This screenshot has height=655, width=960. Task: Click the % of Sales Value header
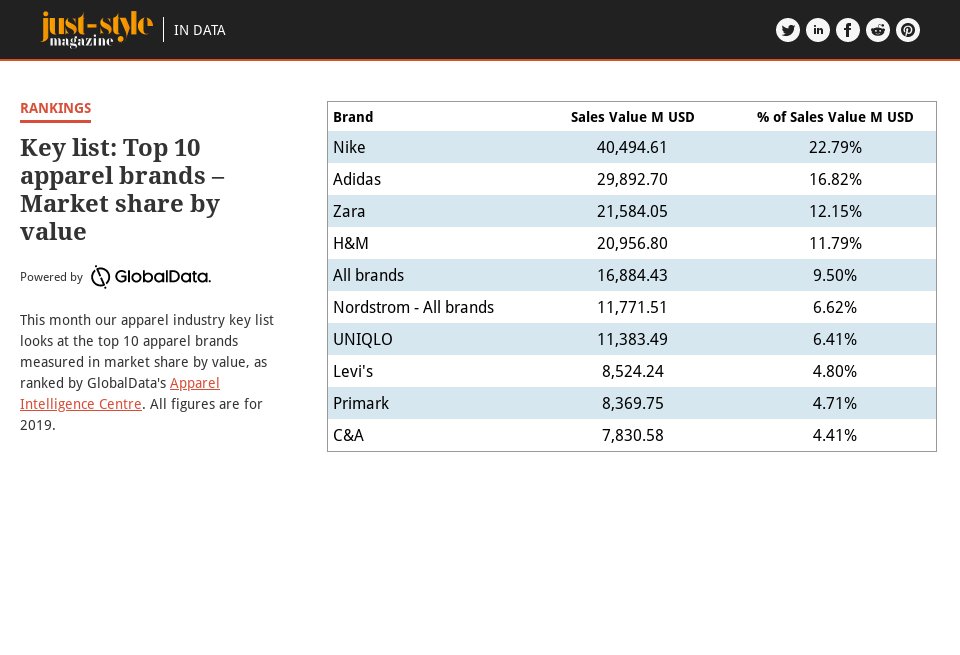tap(835, 117)
